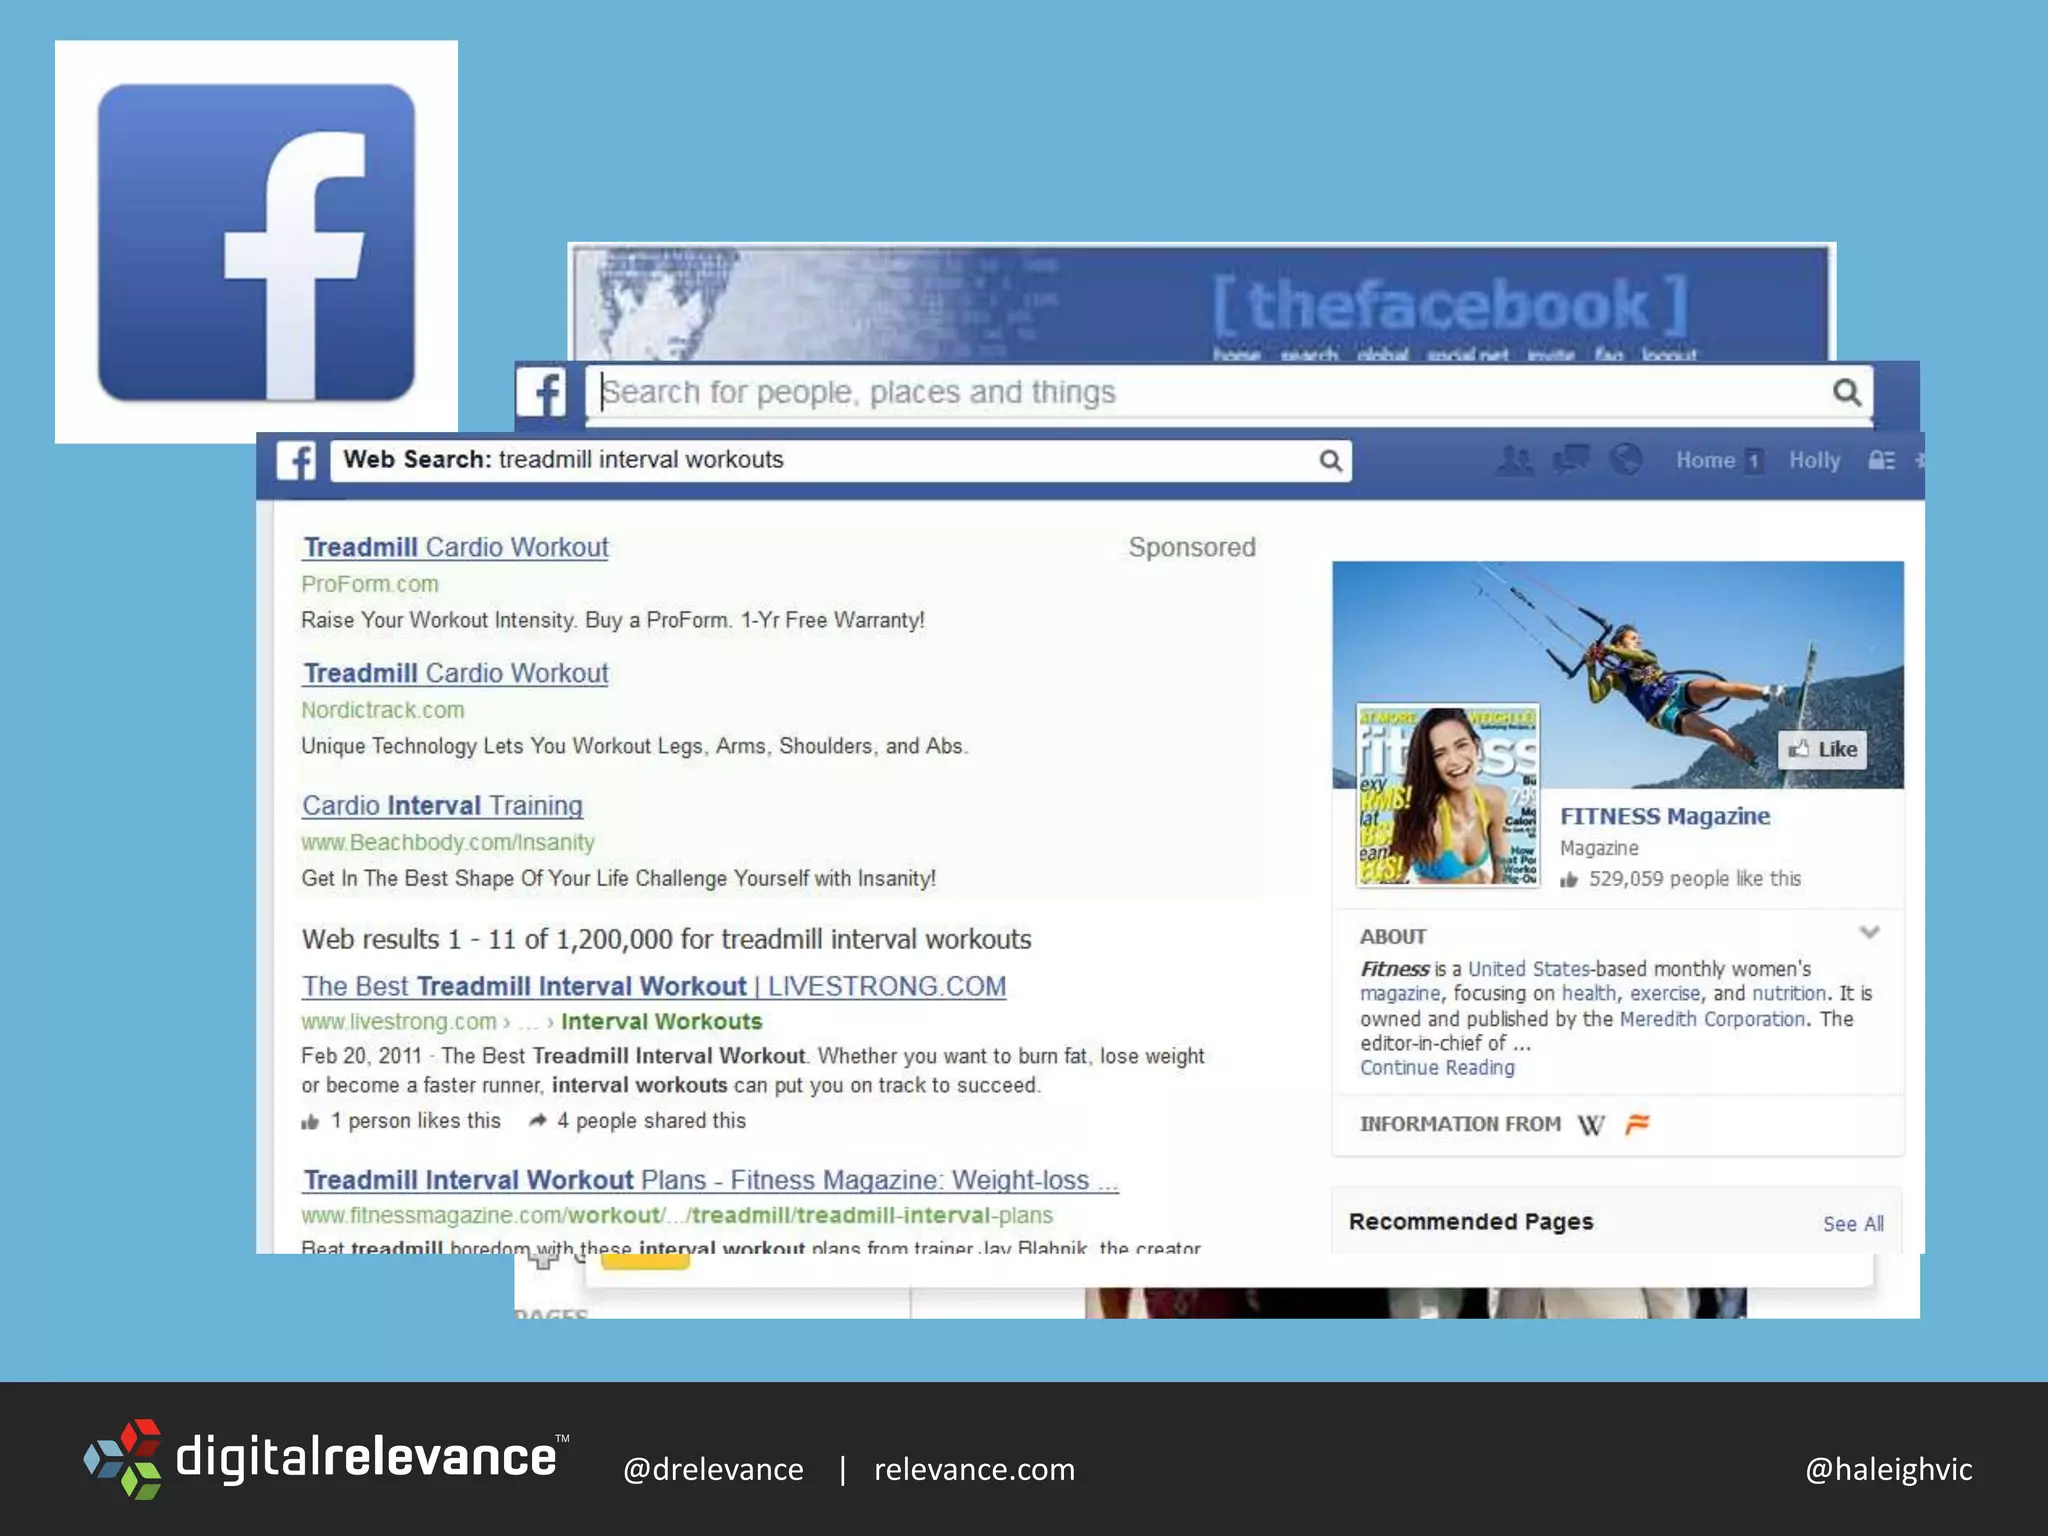Screen dimensions: 2048x1536
Task: Click the large Facebook app logo
Action: click(256, 242)
